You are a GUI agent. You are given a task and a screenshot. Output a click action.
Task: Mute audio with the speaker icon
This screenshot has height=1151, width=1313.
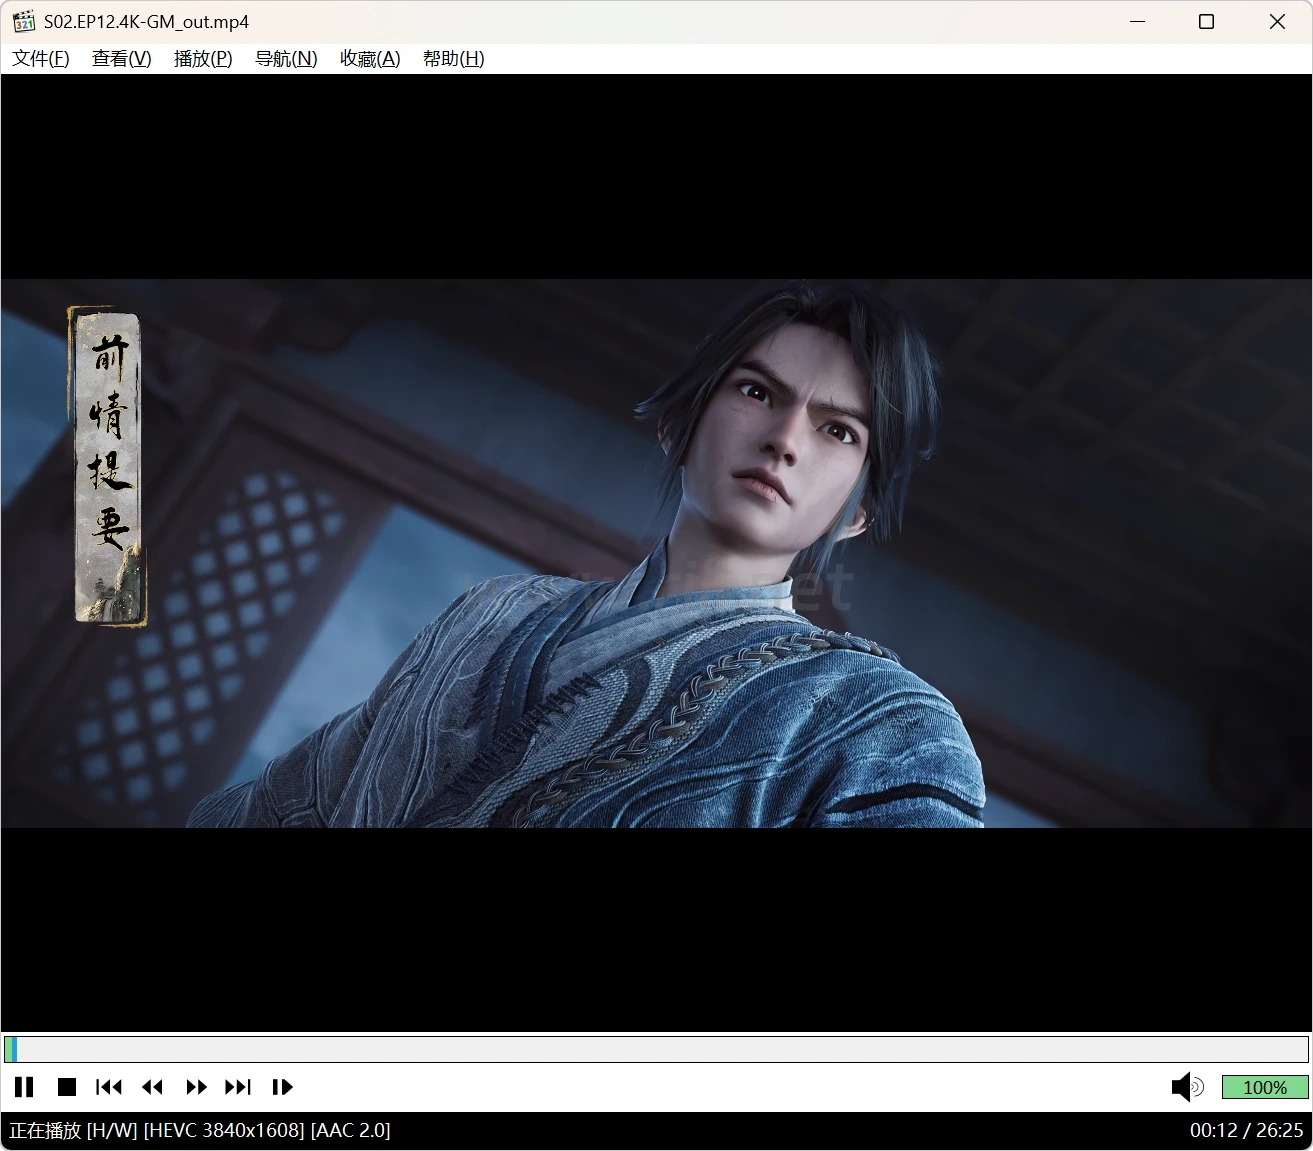pos(1186,1087)
